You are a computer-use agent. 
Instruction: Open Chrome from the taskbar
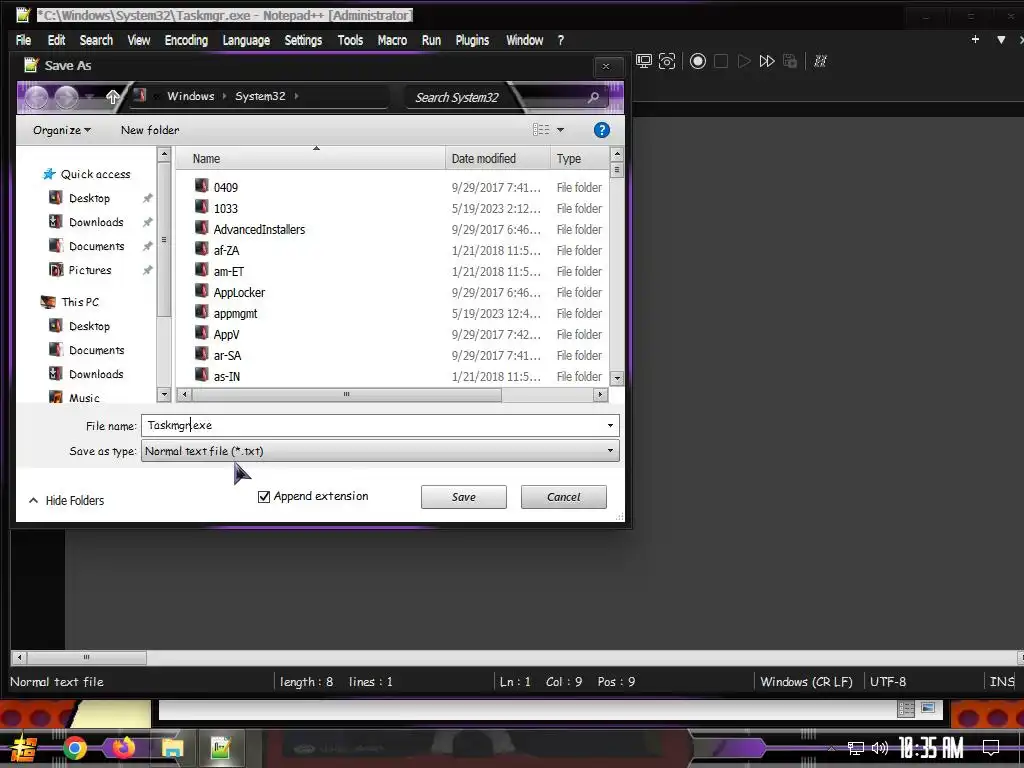click(x=74, y=748)
